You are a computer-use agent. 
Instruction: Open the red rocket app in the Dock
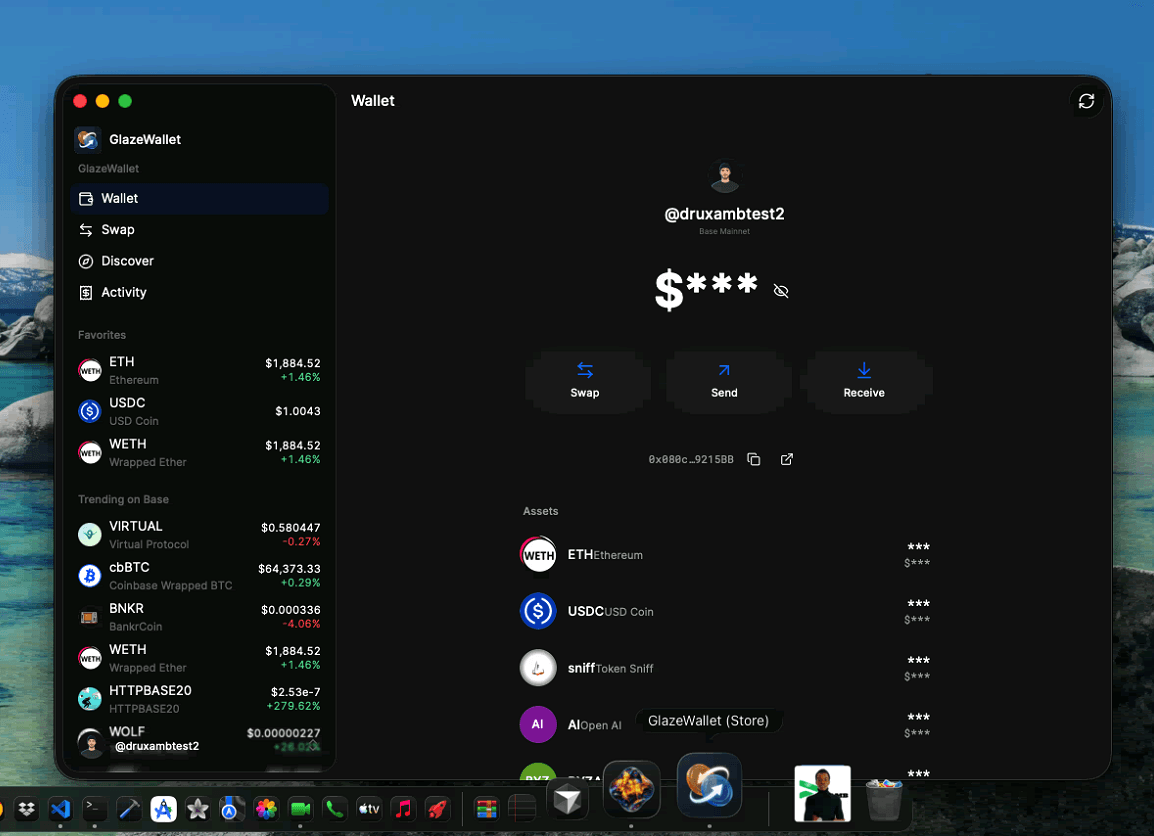click(x=438, y=810)
